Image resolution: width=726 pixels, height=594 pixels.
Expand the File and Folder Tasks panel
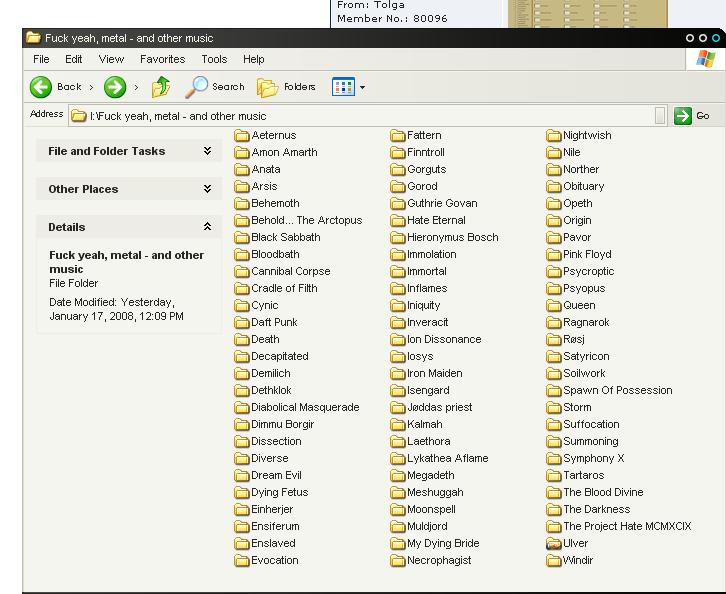[207, 151]
